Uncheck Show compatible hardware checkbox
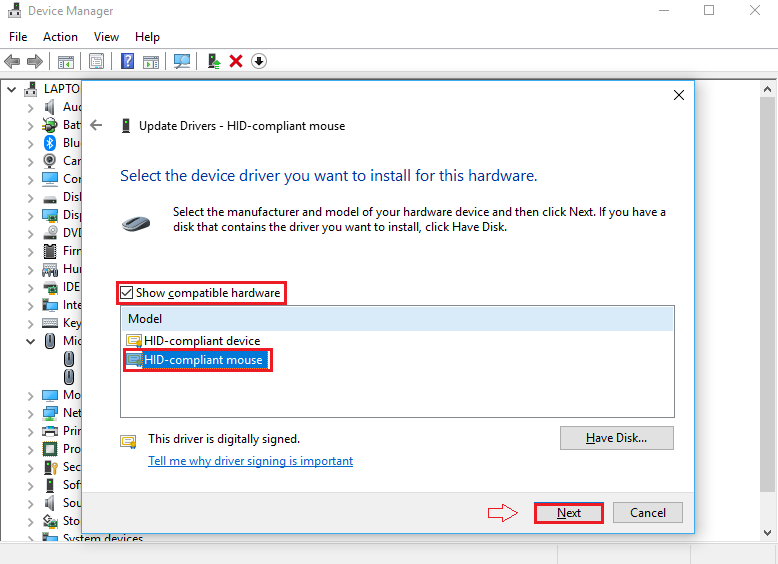 126,293
